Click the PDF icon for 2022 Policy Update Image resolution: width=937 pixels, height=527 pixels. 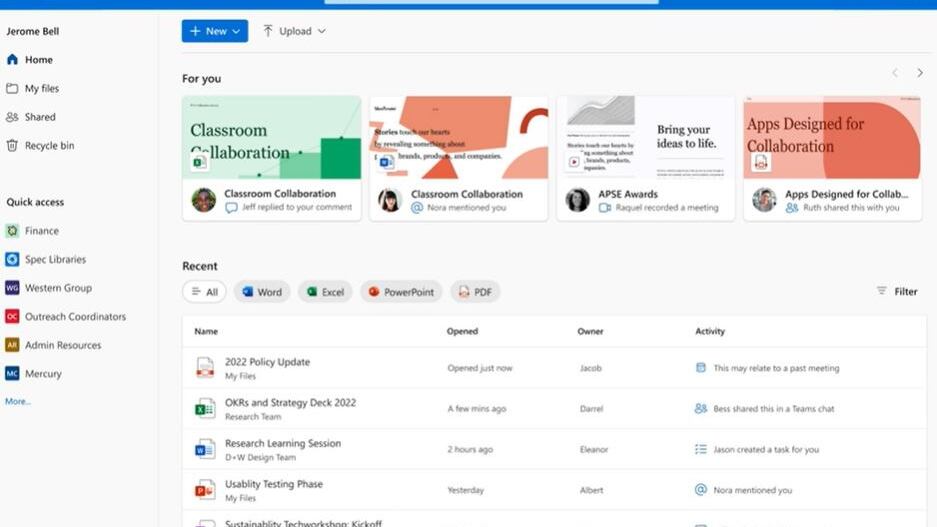click(205, 368)
